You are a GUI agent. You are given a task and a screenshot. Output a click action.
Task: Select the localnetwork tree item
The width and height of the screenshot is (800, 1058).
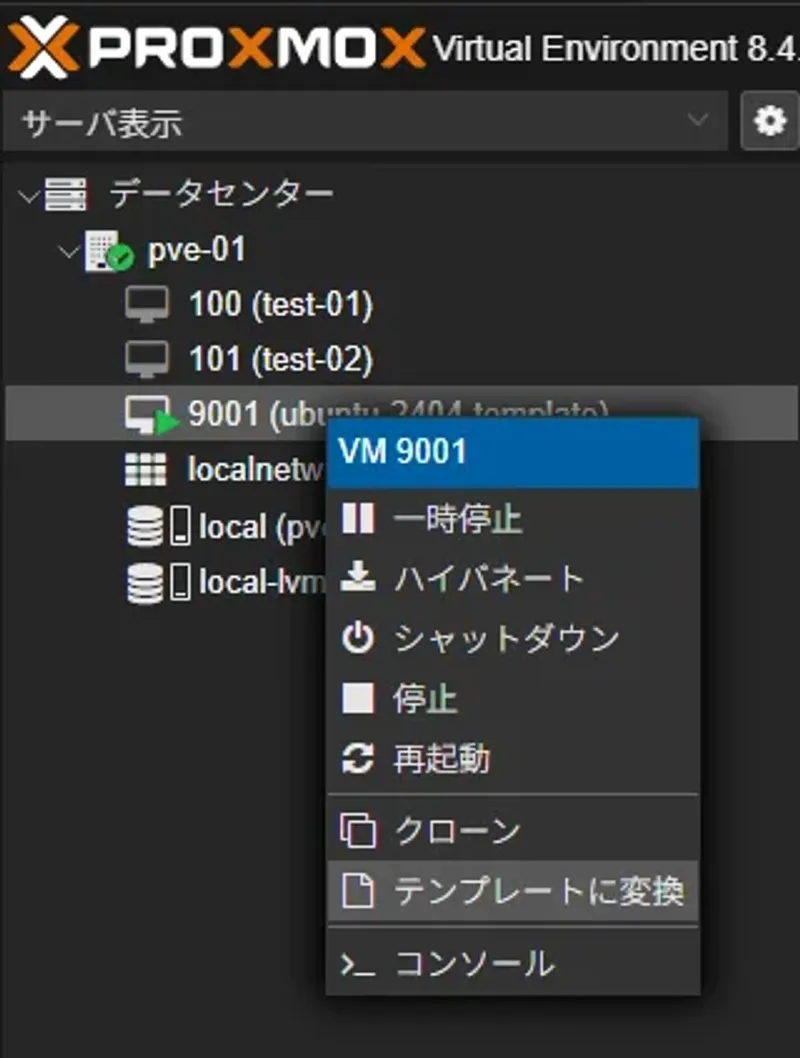pyautogui.click(x=255, y=470)
